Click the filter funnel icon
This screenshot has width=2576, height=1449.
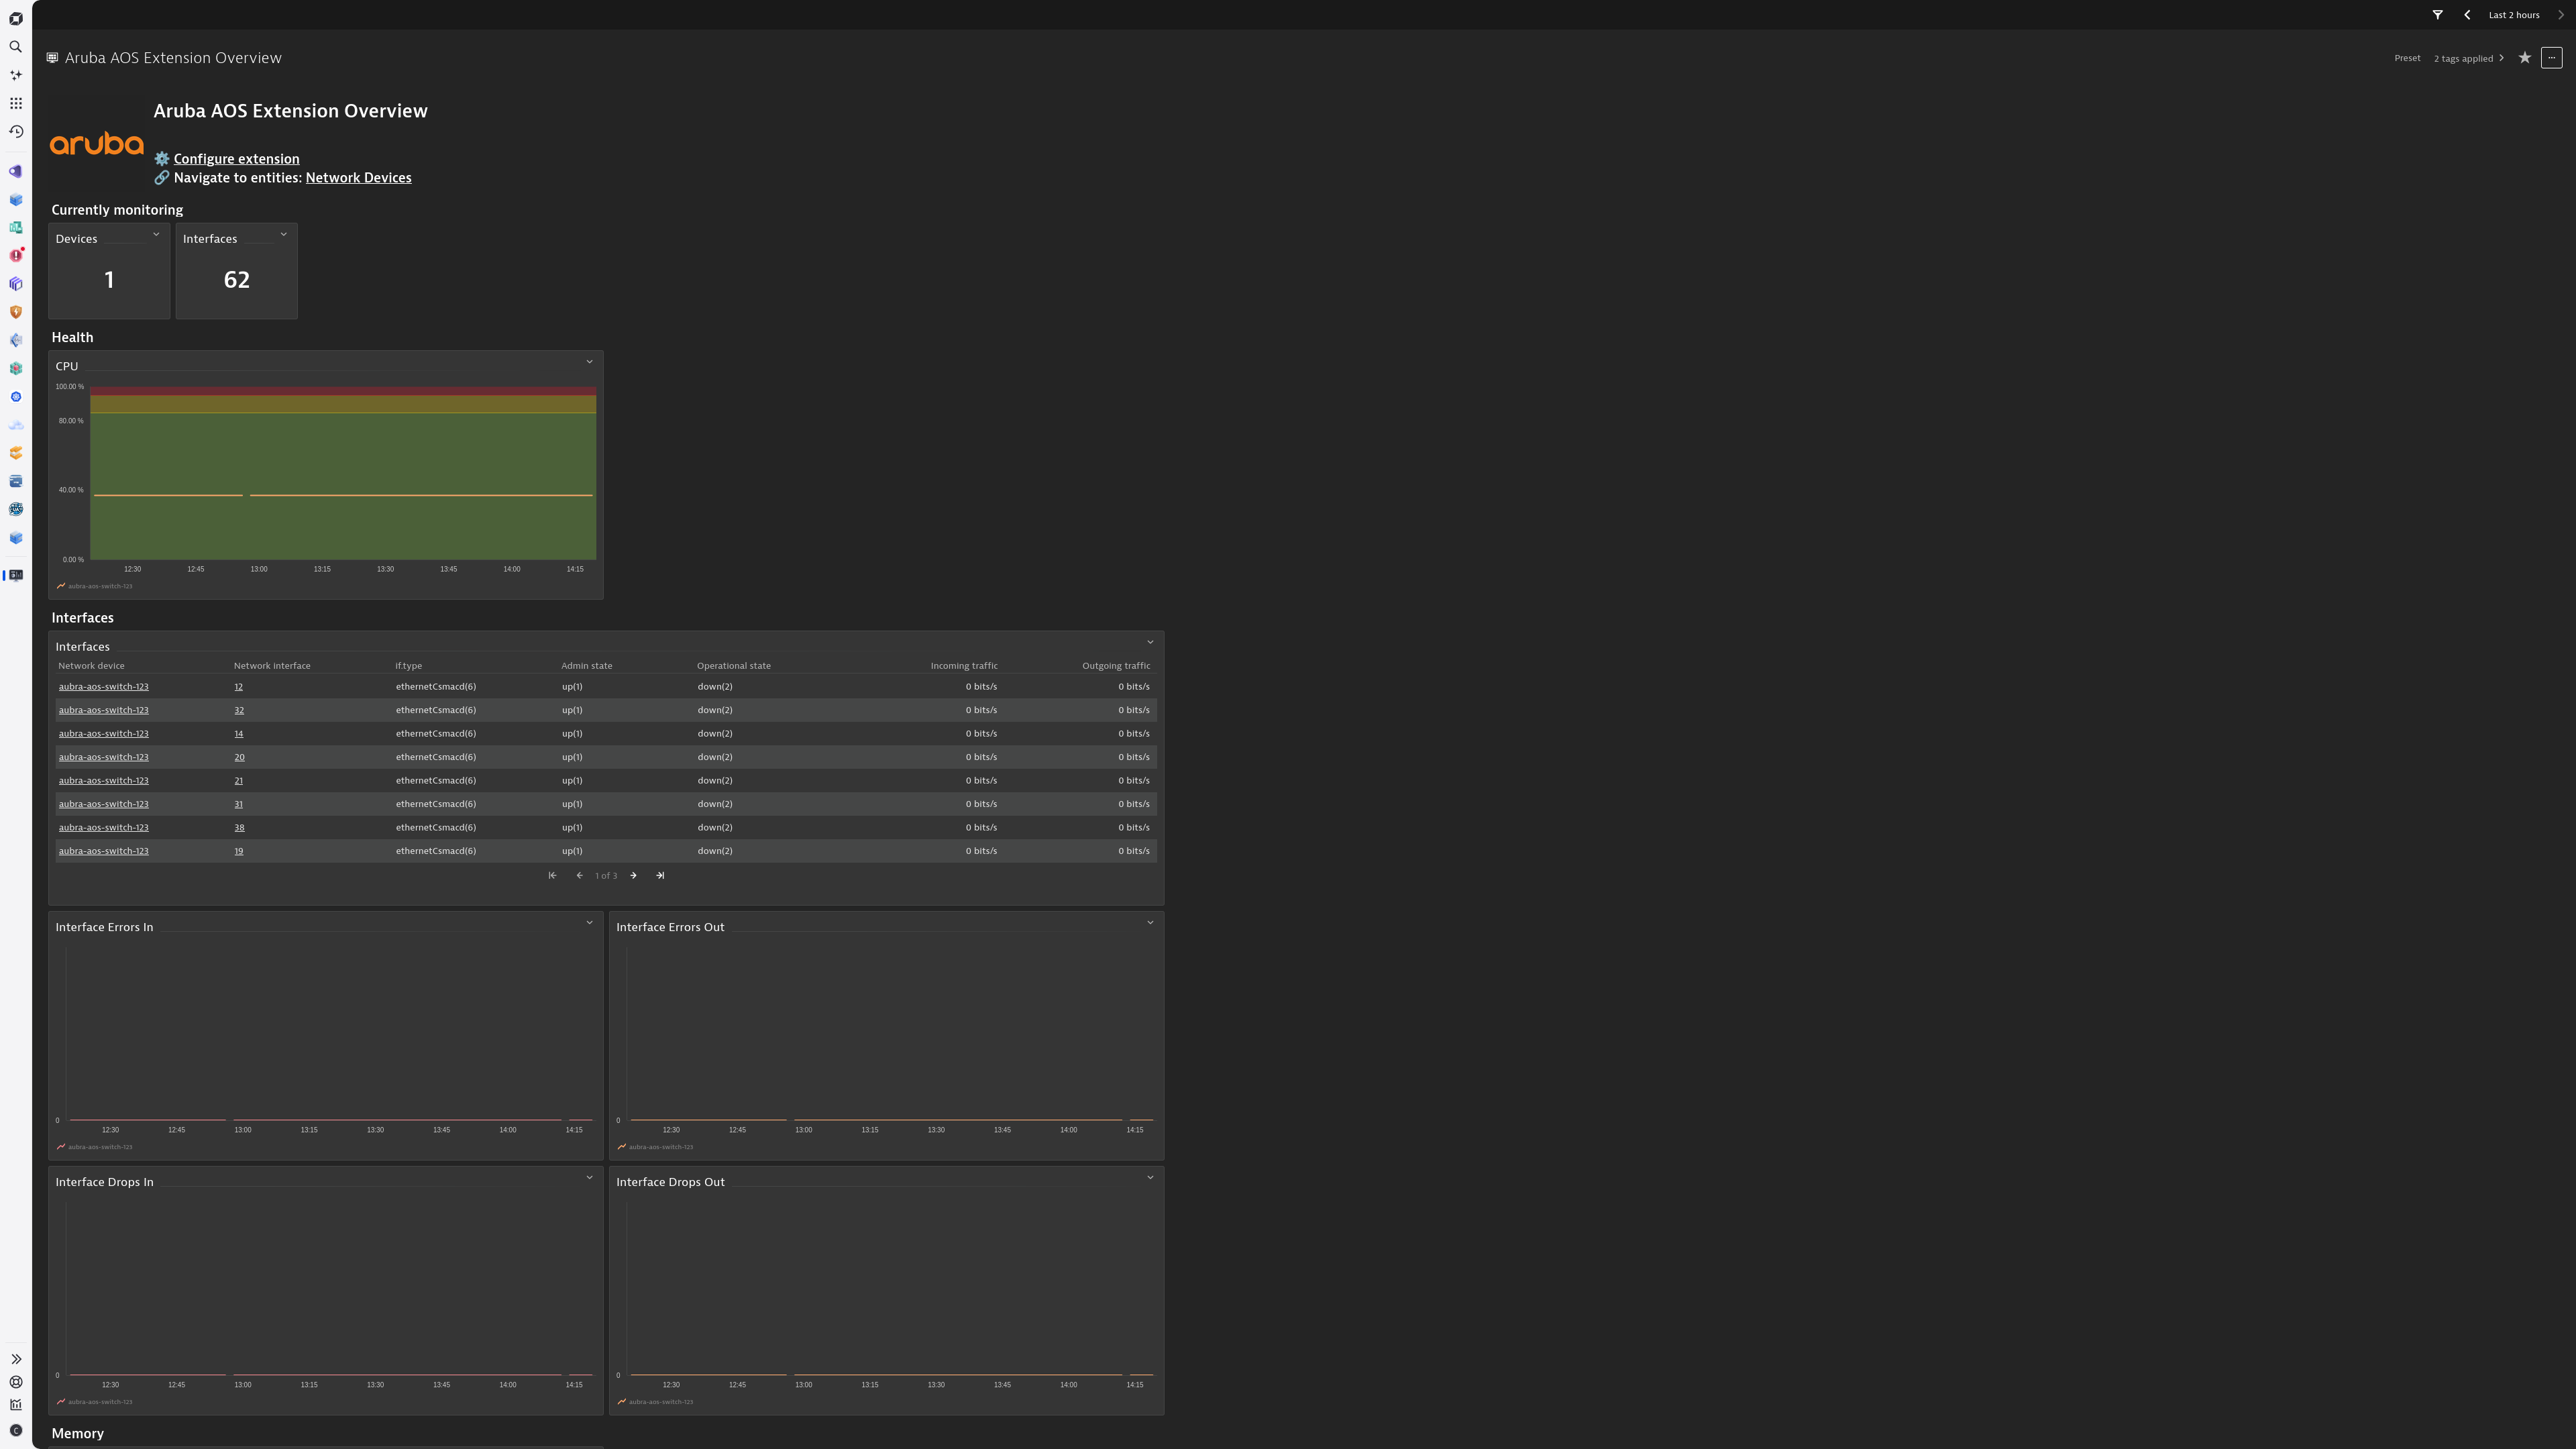[2437, 15]
